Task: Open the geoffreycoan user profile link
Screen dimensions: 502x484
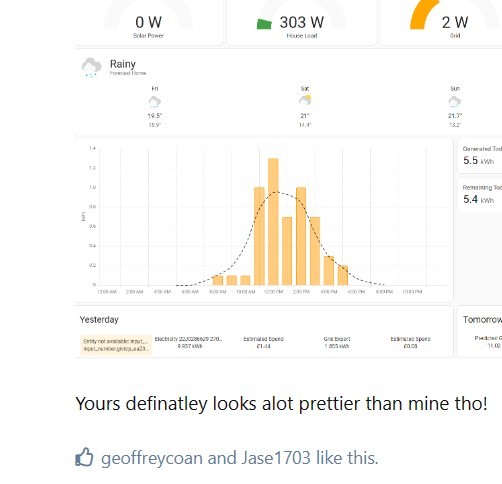Action: click(152, 458)
